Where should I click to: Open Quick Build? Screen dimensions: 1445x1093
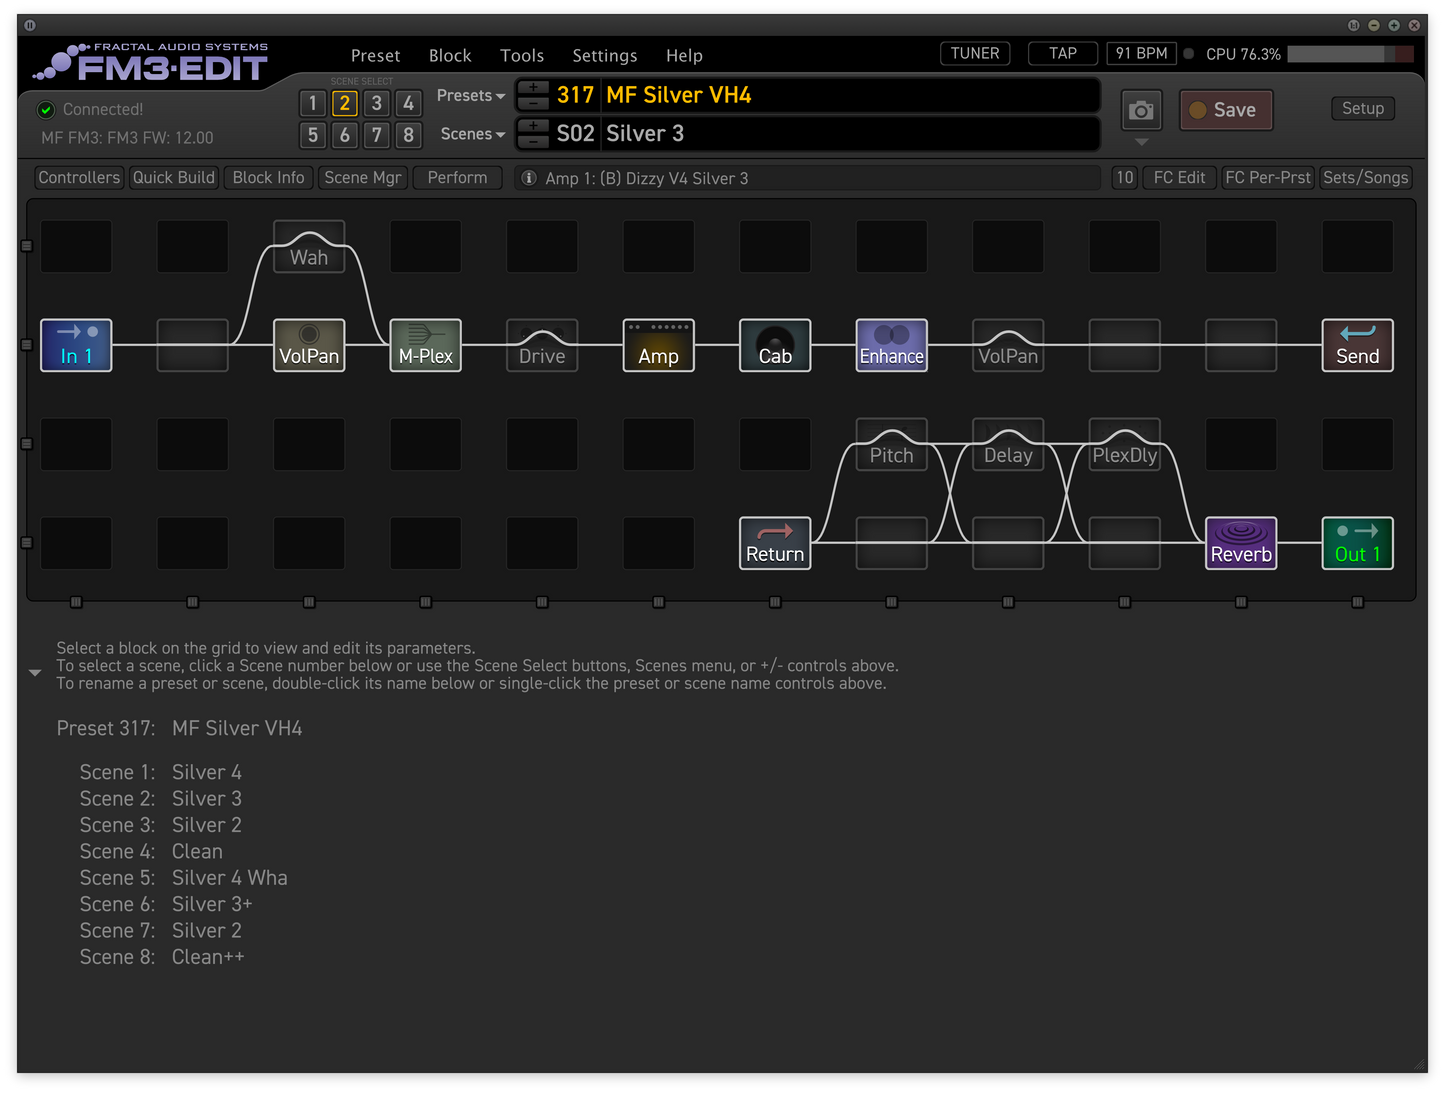pyautogui.click(x=174, y=178)
